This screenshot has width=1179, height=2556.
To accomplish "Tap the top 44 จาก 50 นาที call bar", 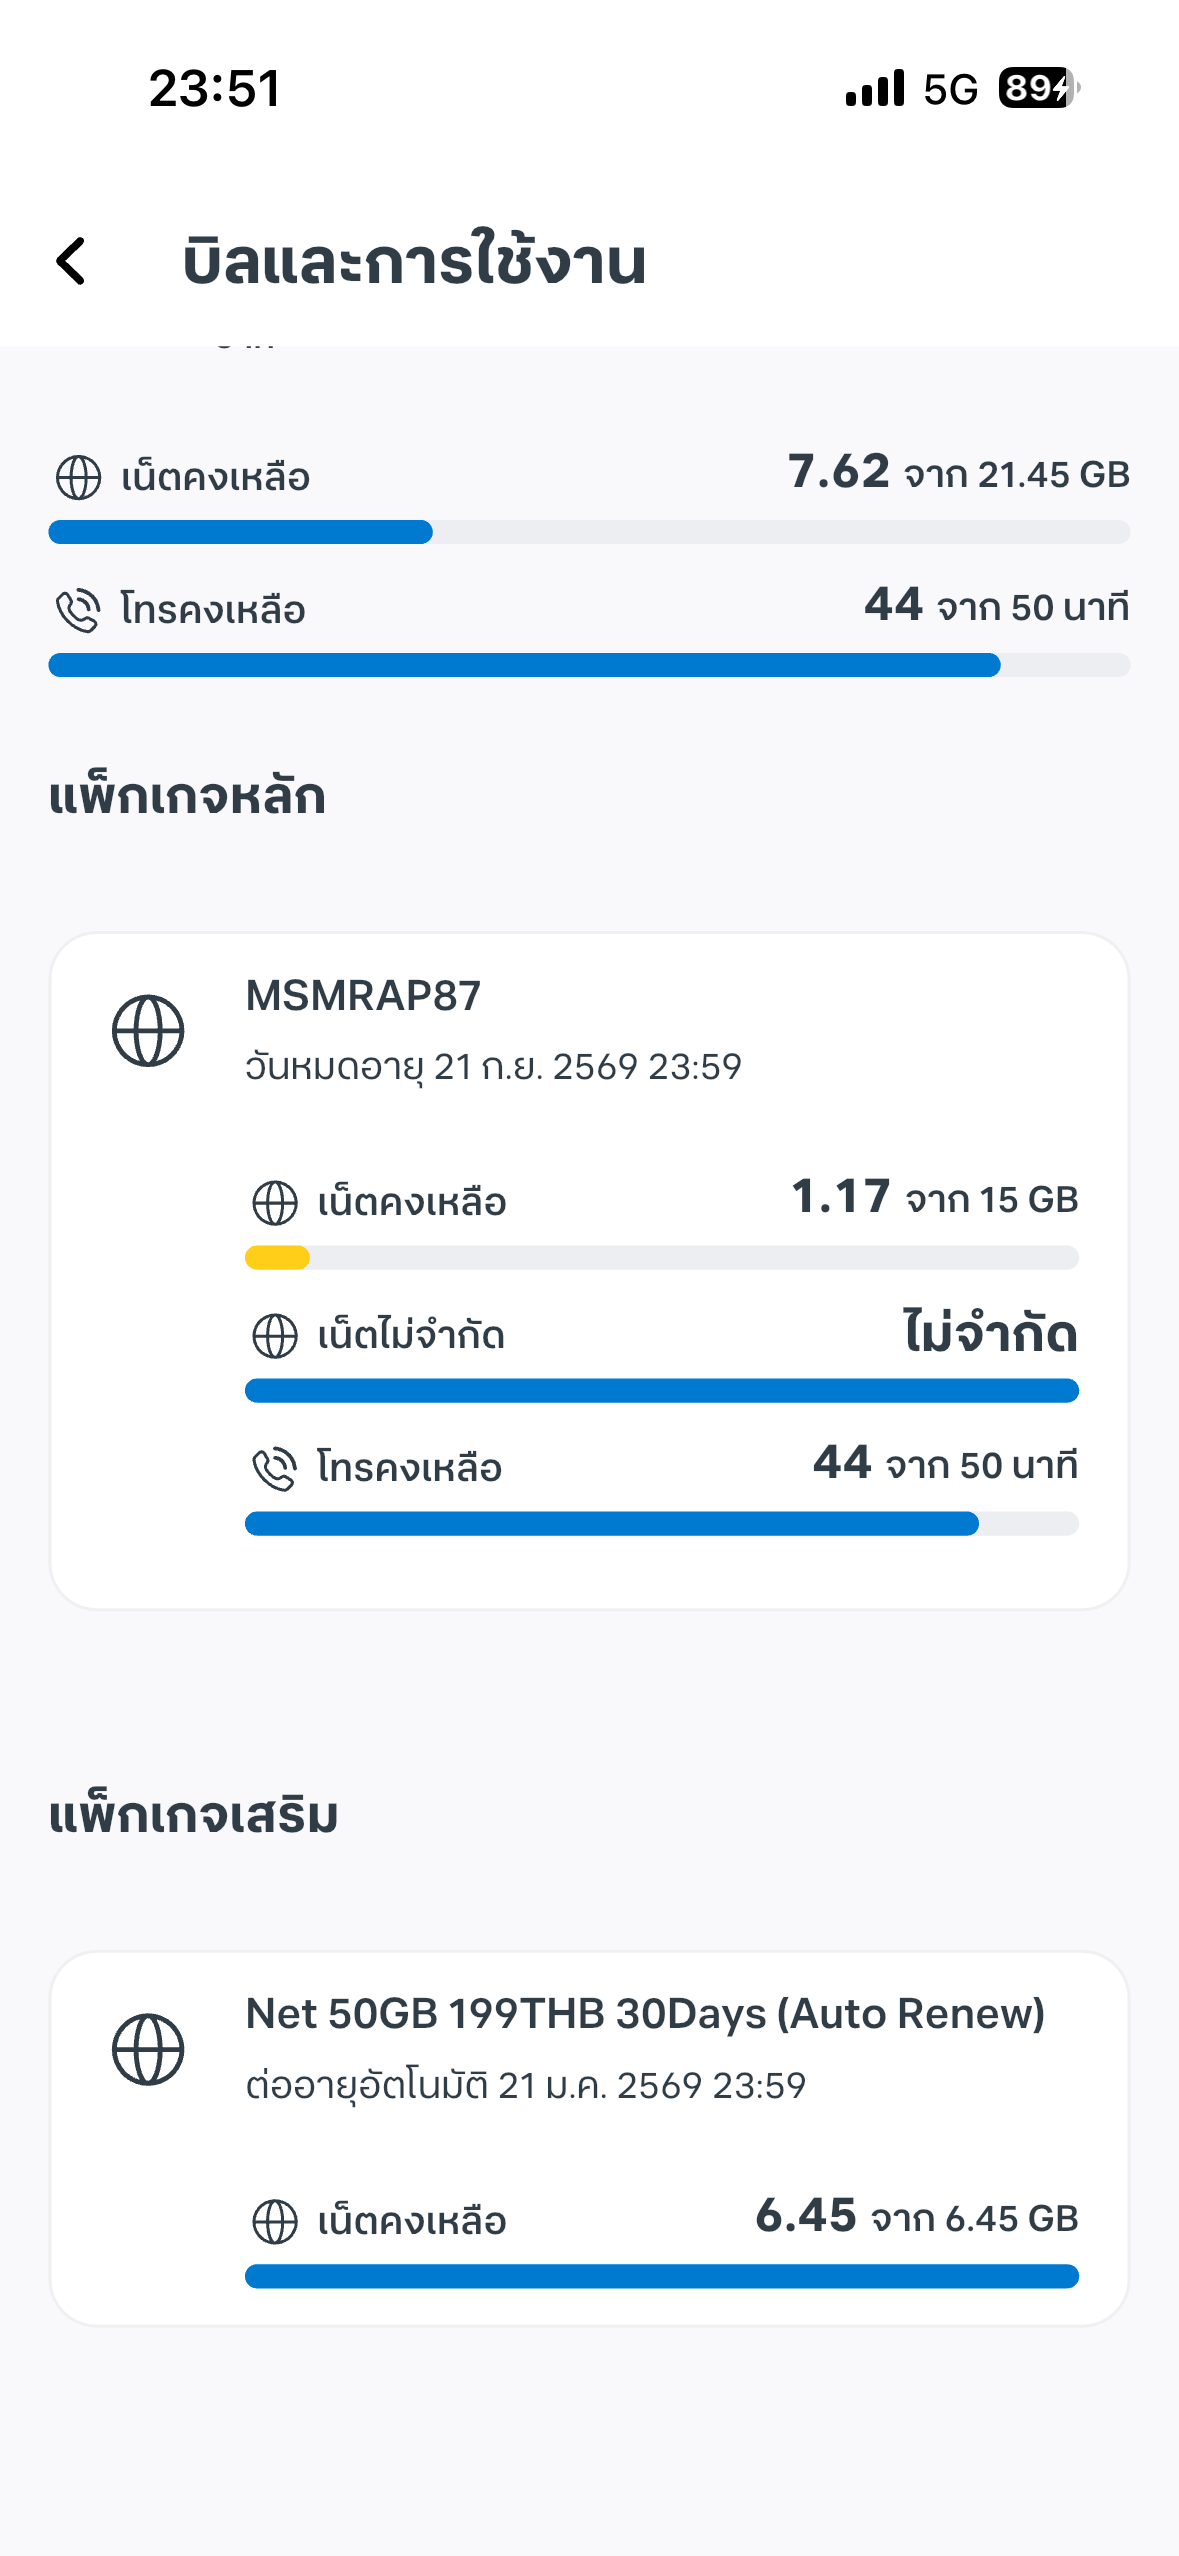I will 589,665.
